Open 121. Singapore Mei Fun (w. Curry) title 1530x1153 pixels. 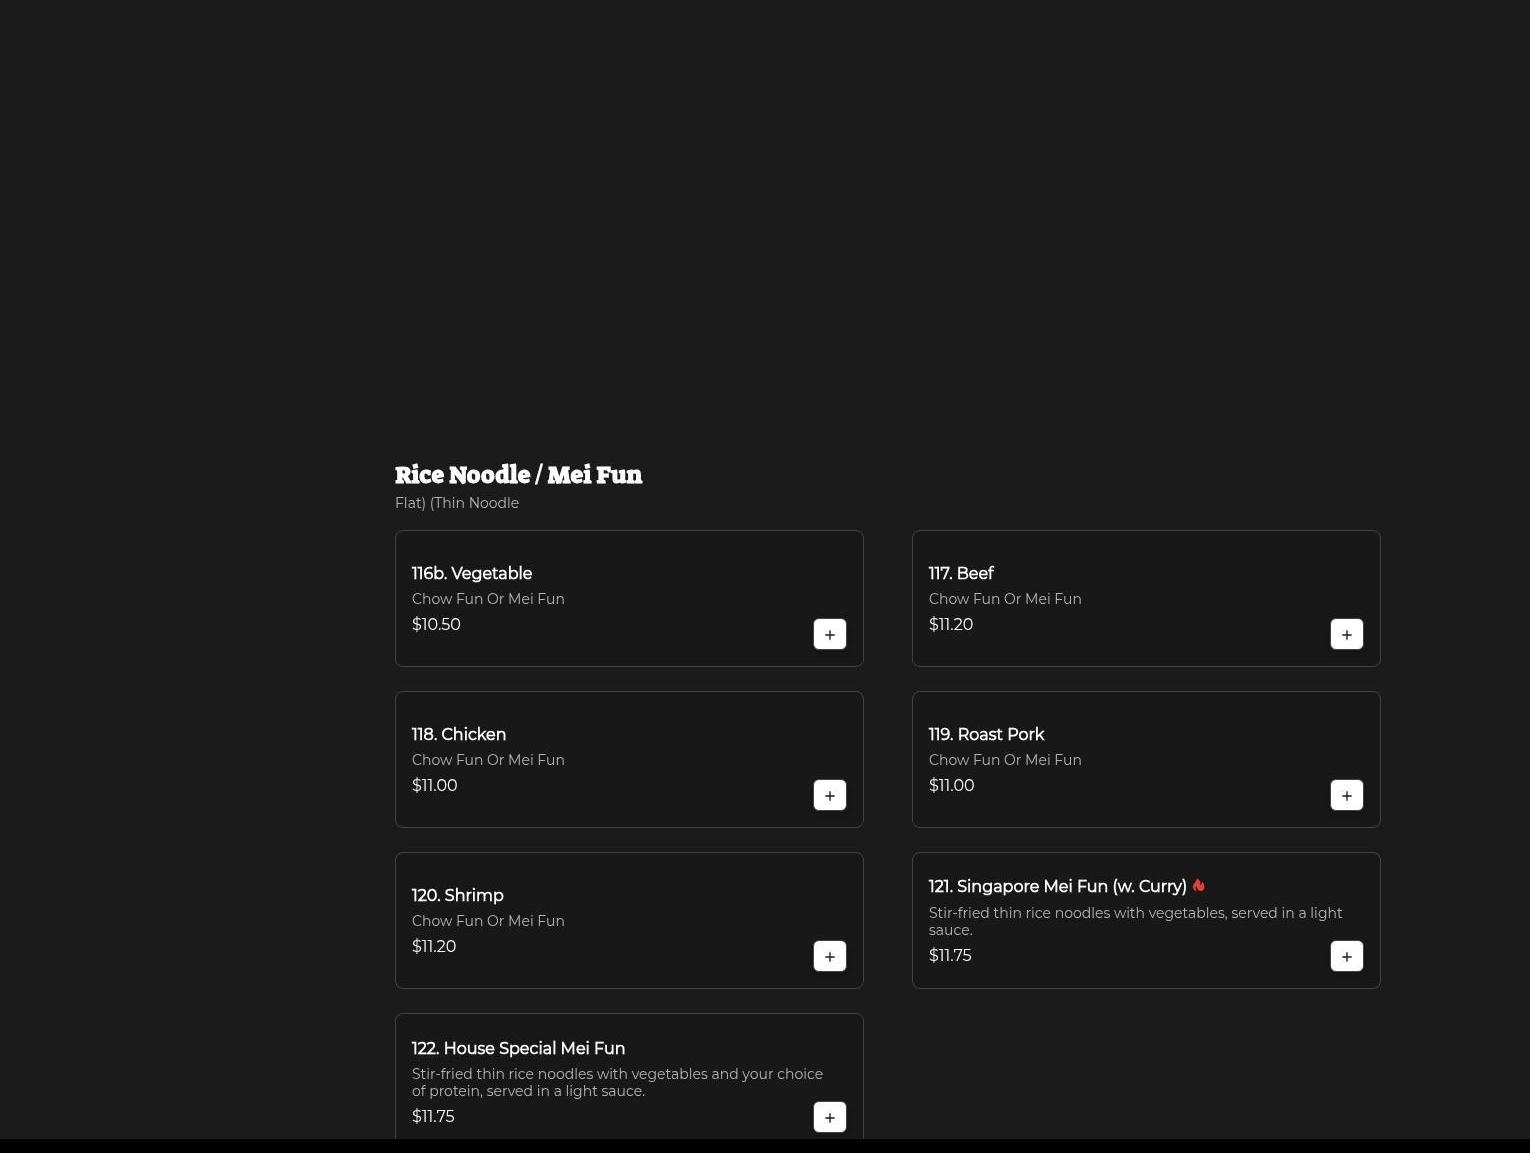click(1056, 887)
